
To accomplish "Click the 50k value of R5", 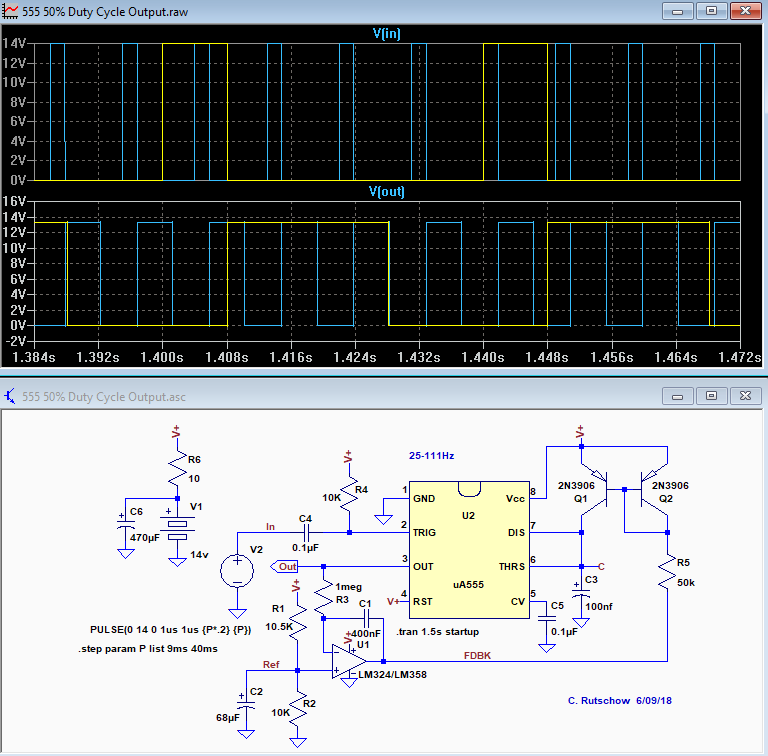I will coord(686,583).
